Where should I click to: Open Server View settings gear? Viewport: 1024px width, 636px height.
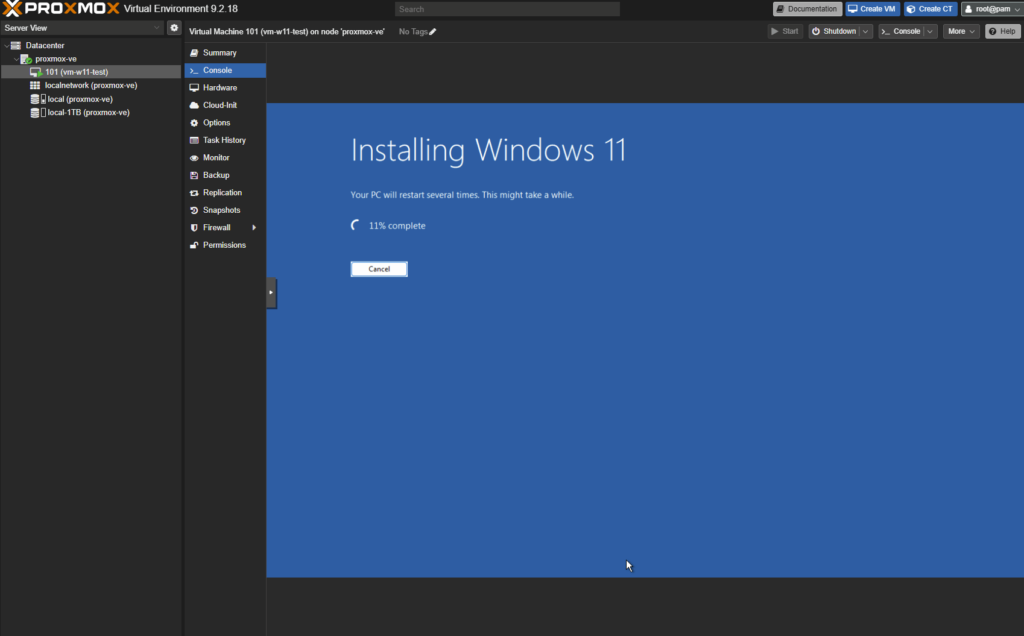[174, 27]
